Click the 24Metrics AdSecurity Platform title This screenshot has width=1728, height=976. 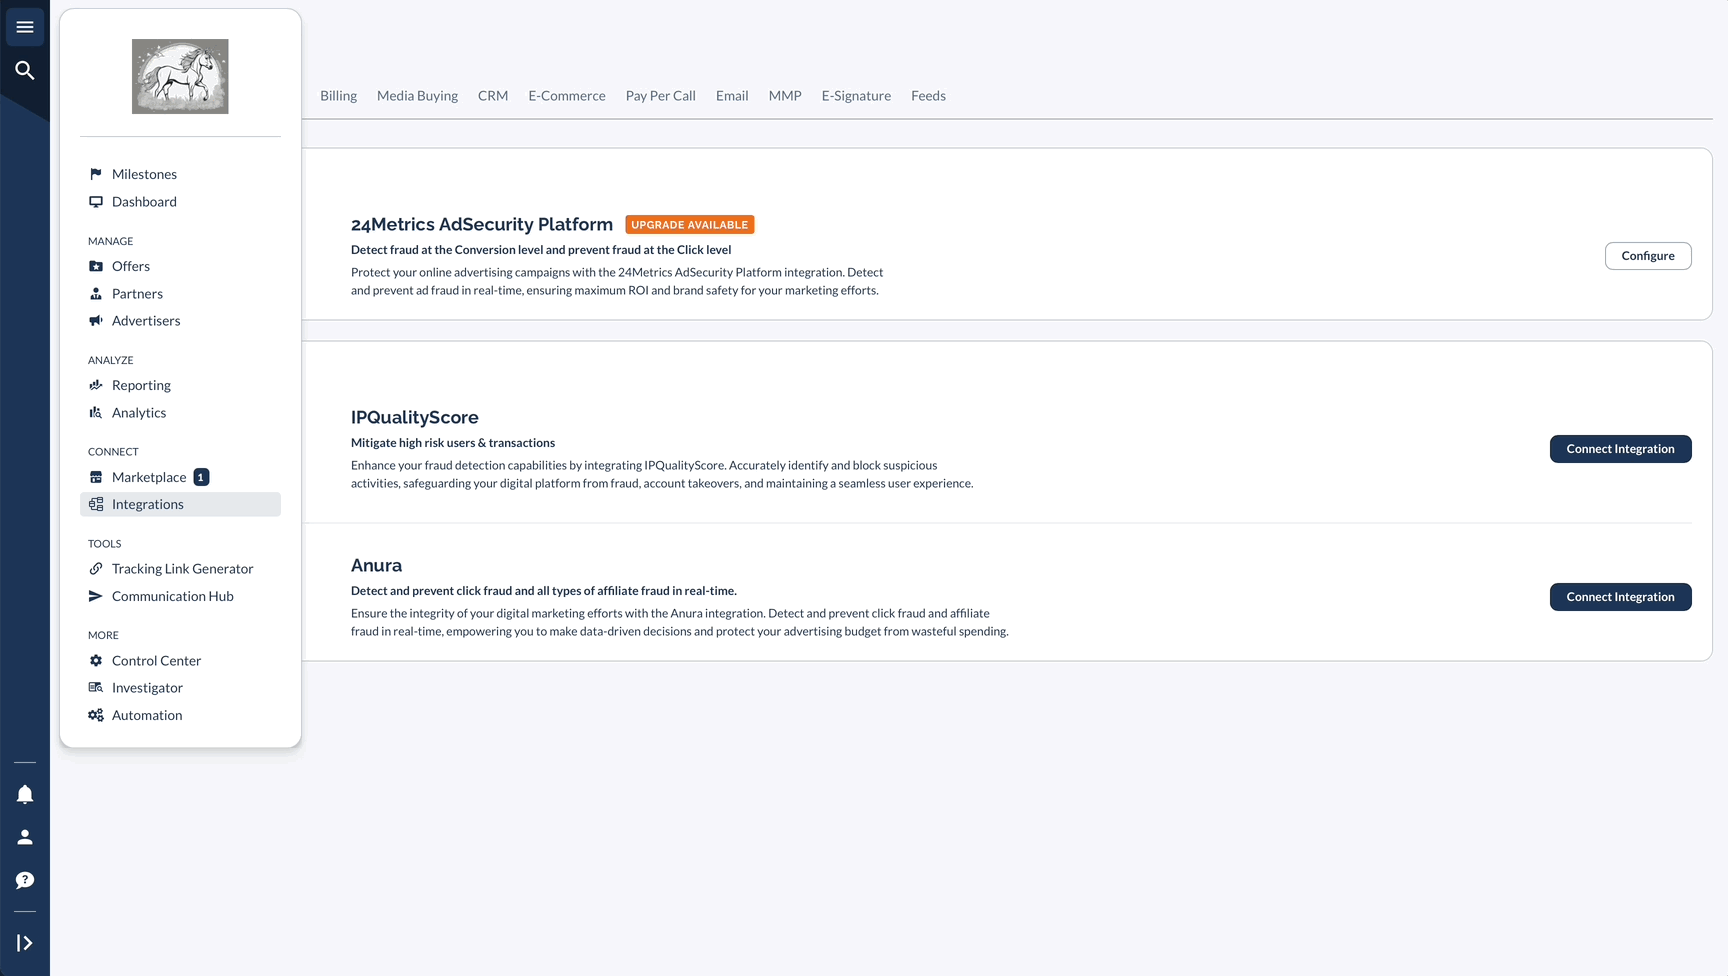pos(482,225)
